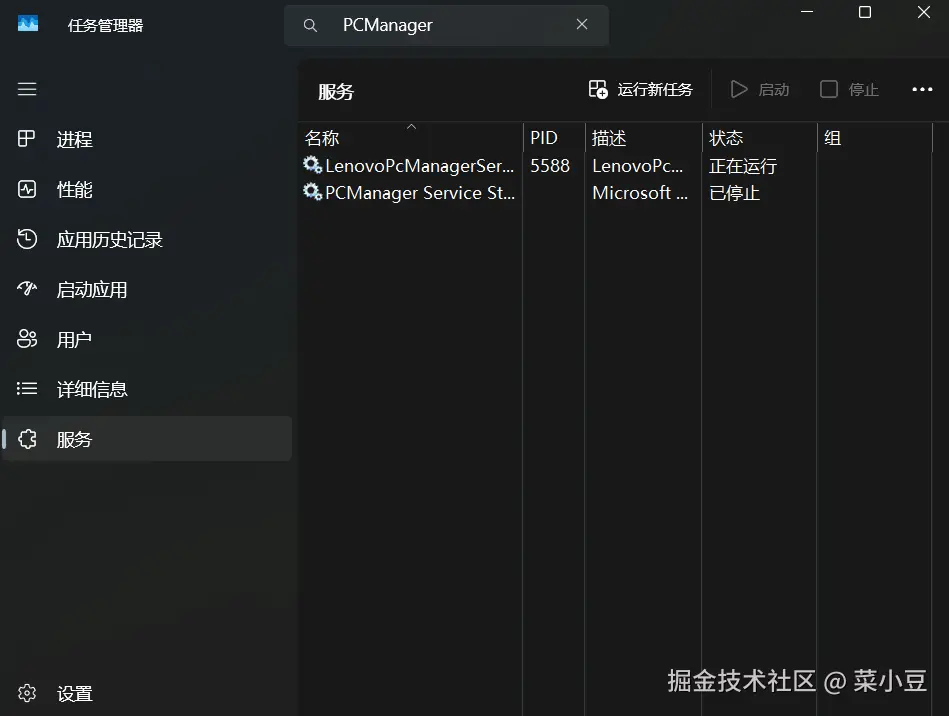The height and width of the screenshot is (716, 949).
Task: Click 运行新任务 (Run new task)
Action: pos(640,90)
